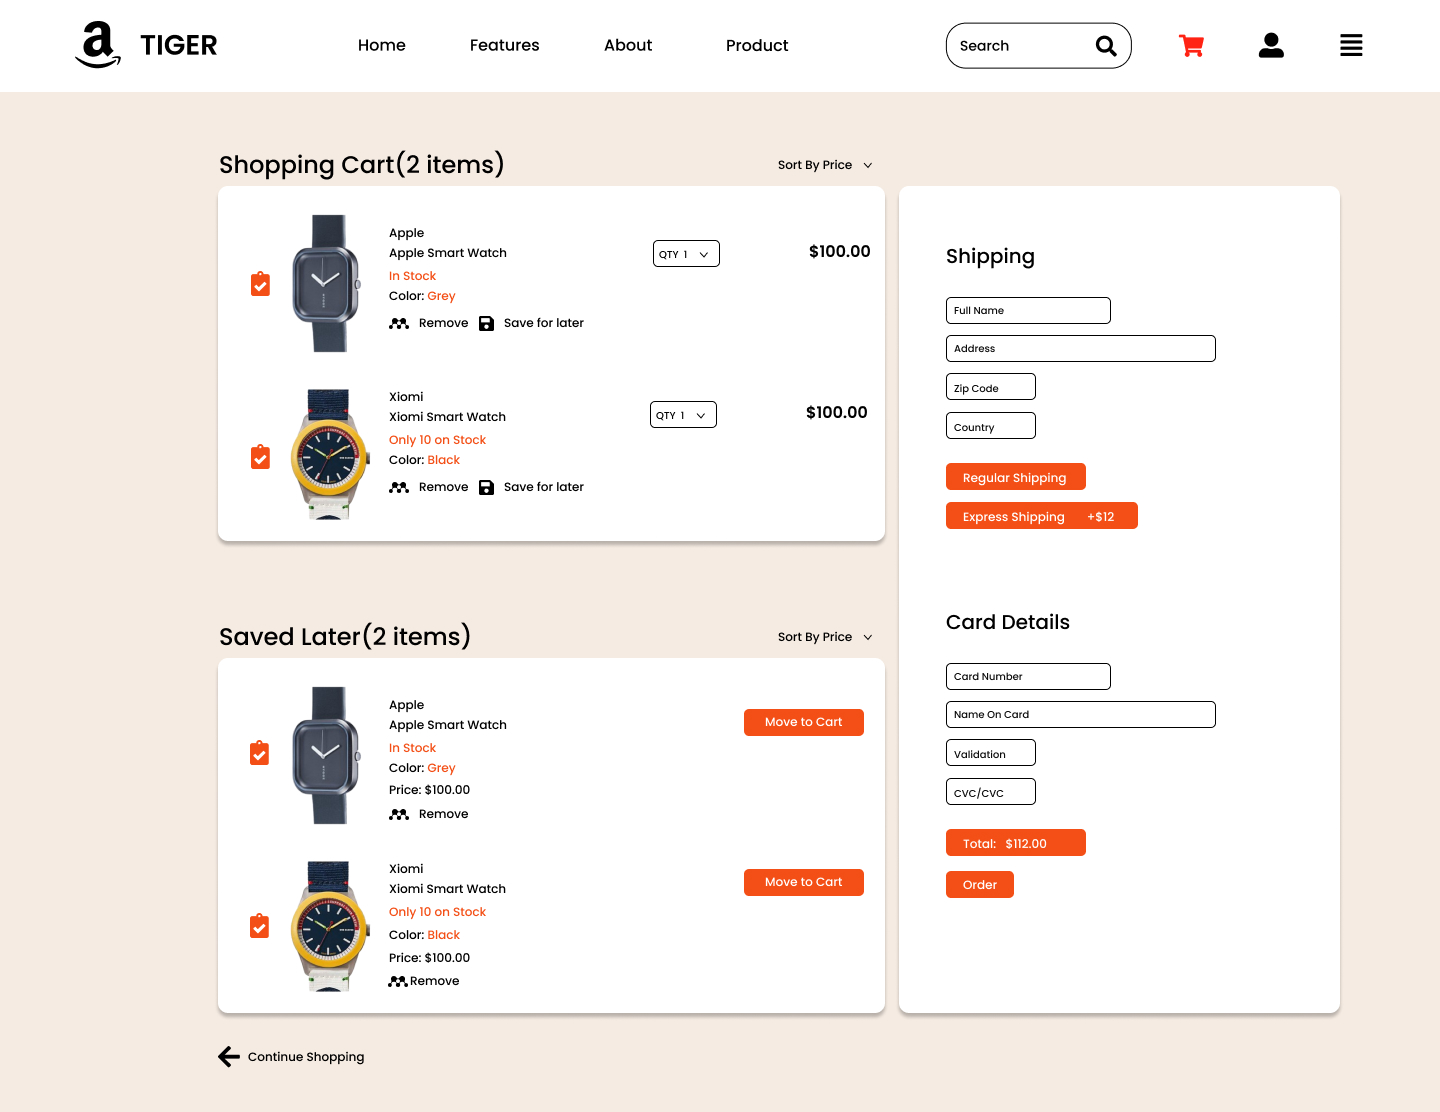Click back arrow beside Continue Shopping

click(x=229, y=1057)
